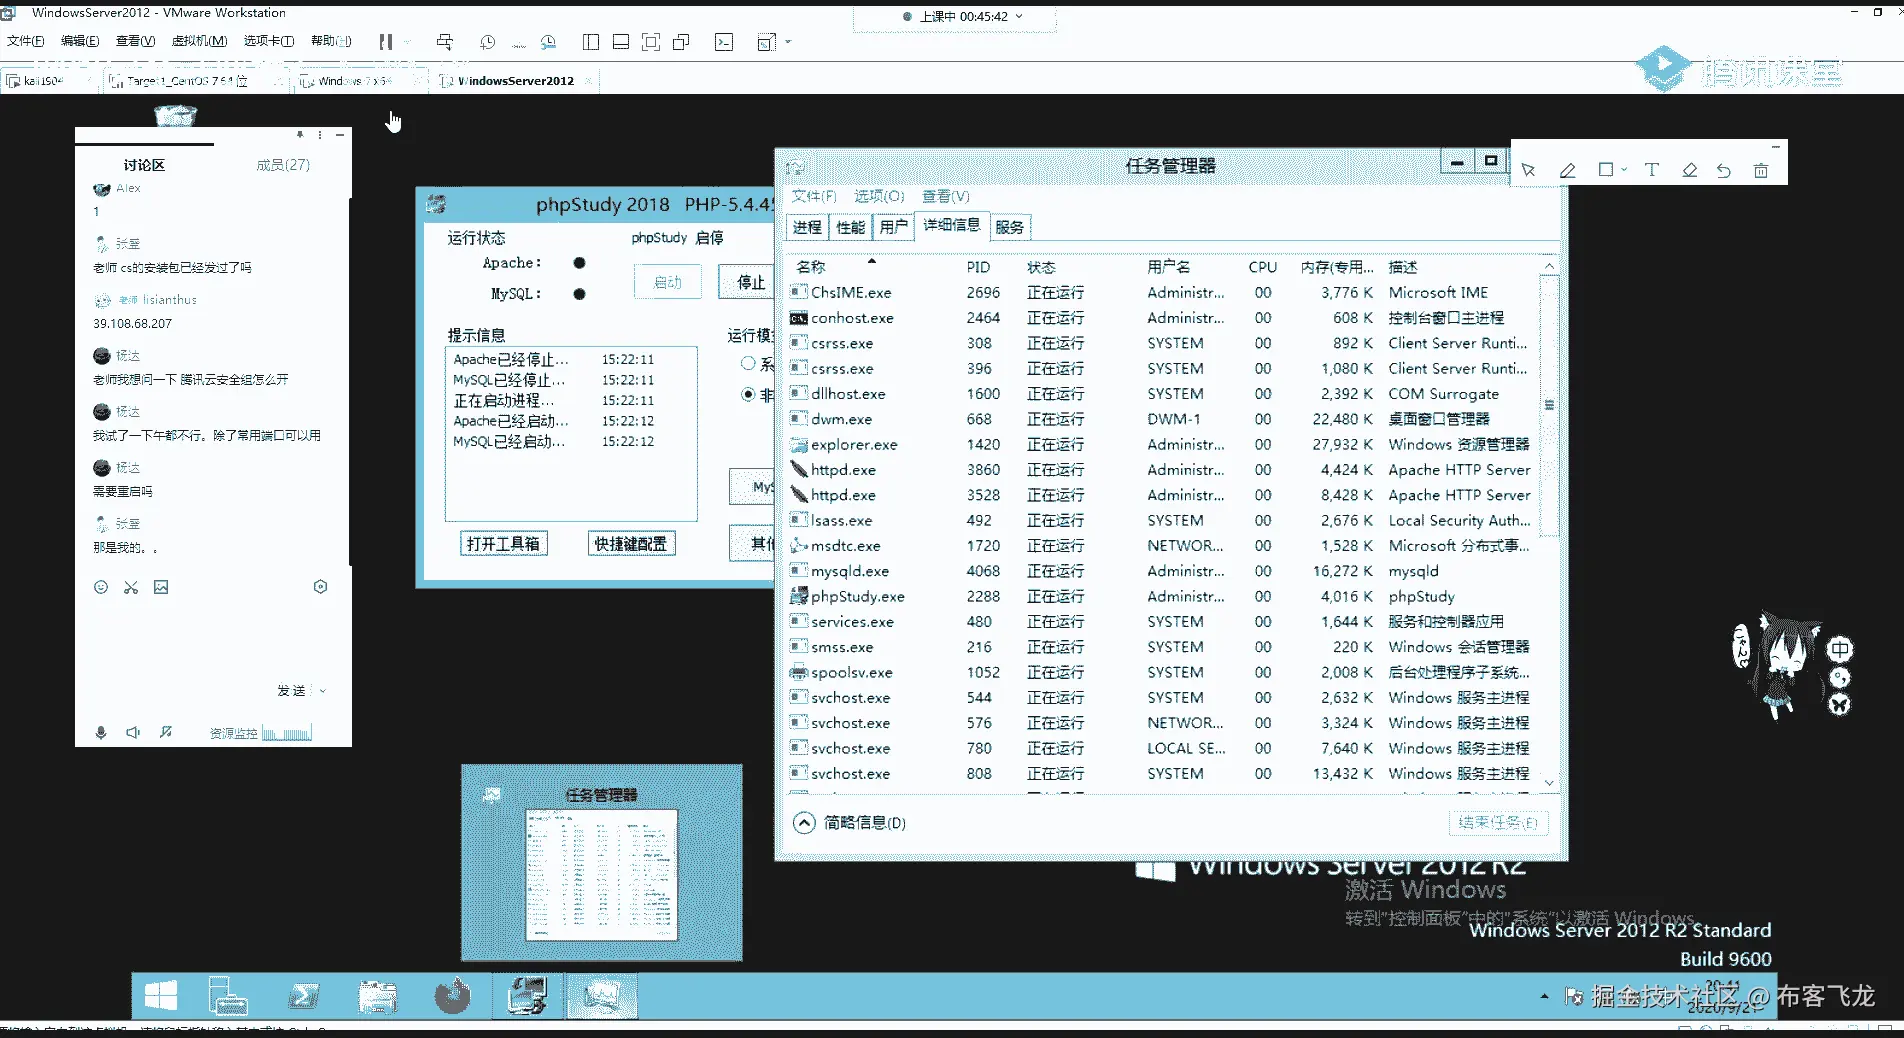
Task: Select the rectangle shape annotation tool
Action: [x=1605, y=170]
